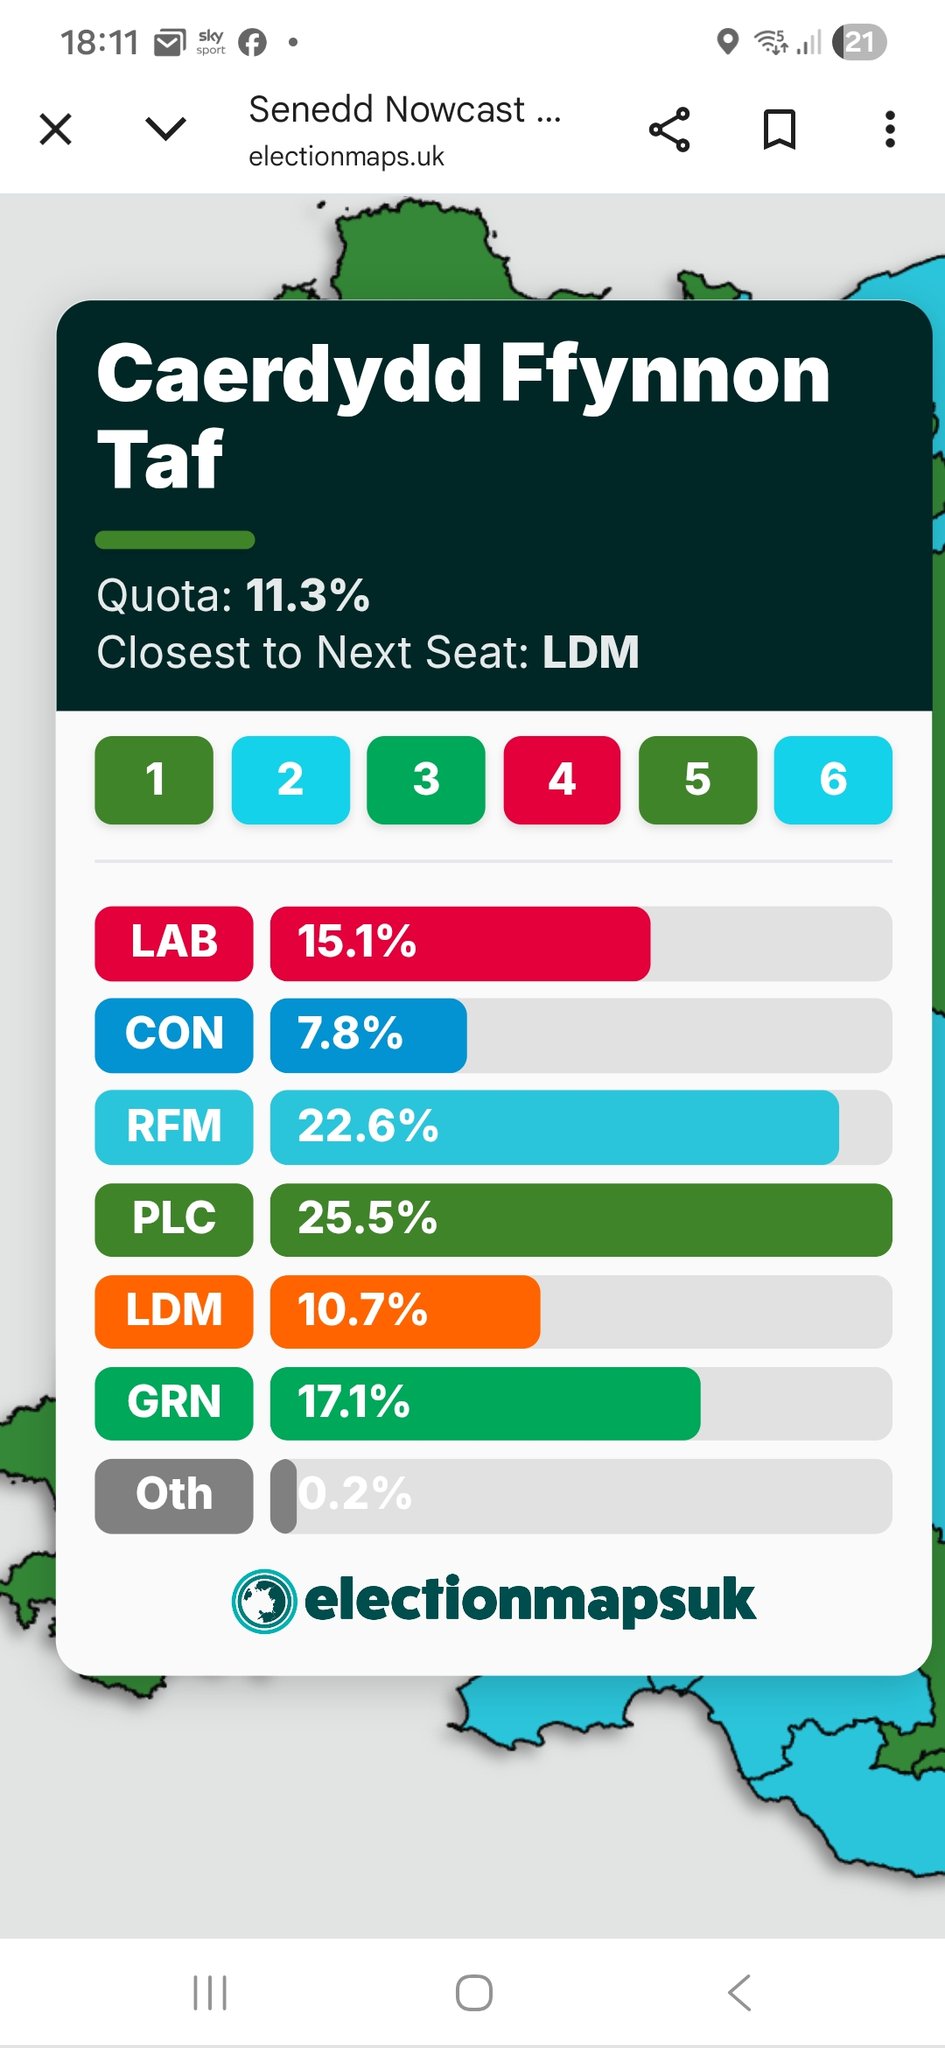
Task: Tap the Android back navigation button
Action: pos(739,1992)
